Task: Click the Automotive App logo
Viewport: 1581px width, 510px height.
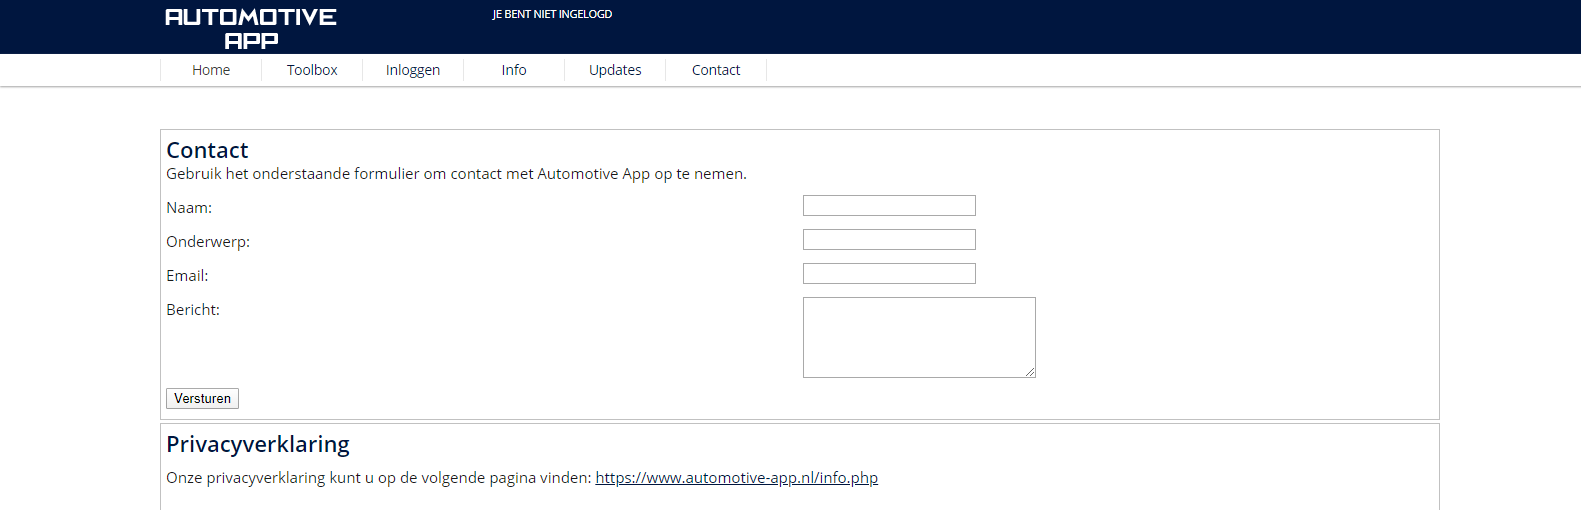Action: pyautogui.click(x=251, y=28)
